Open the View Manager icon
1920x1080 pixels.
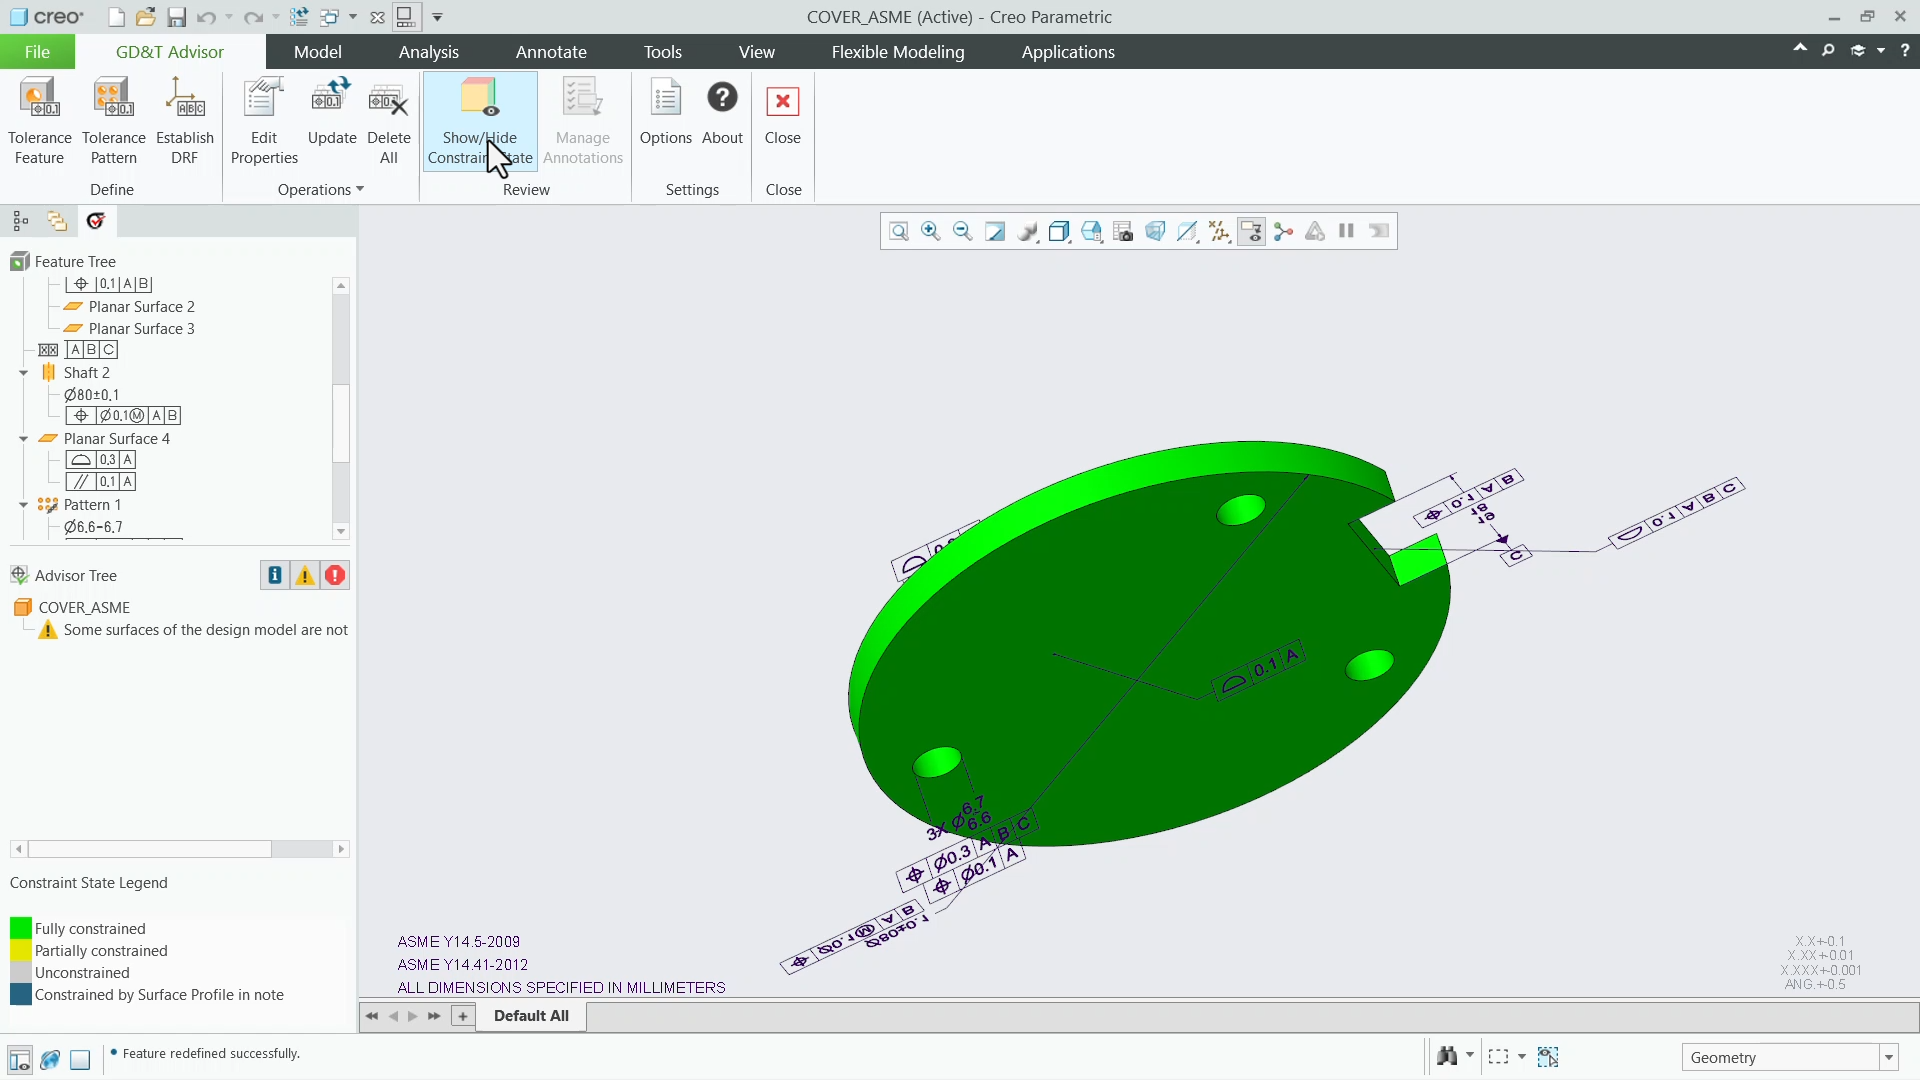(x=1123, y=232)
